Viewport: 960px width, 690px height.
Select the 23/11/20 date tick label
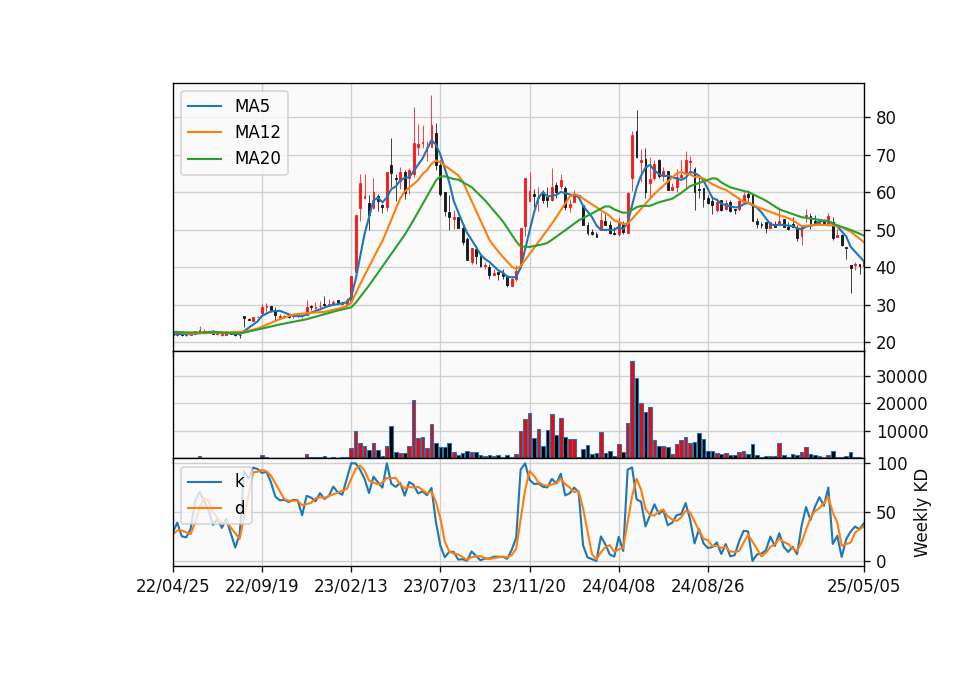529,587
